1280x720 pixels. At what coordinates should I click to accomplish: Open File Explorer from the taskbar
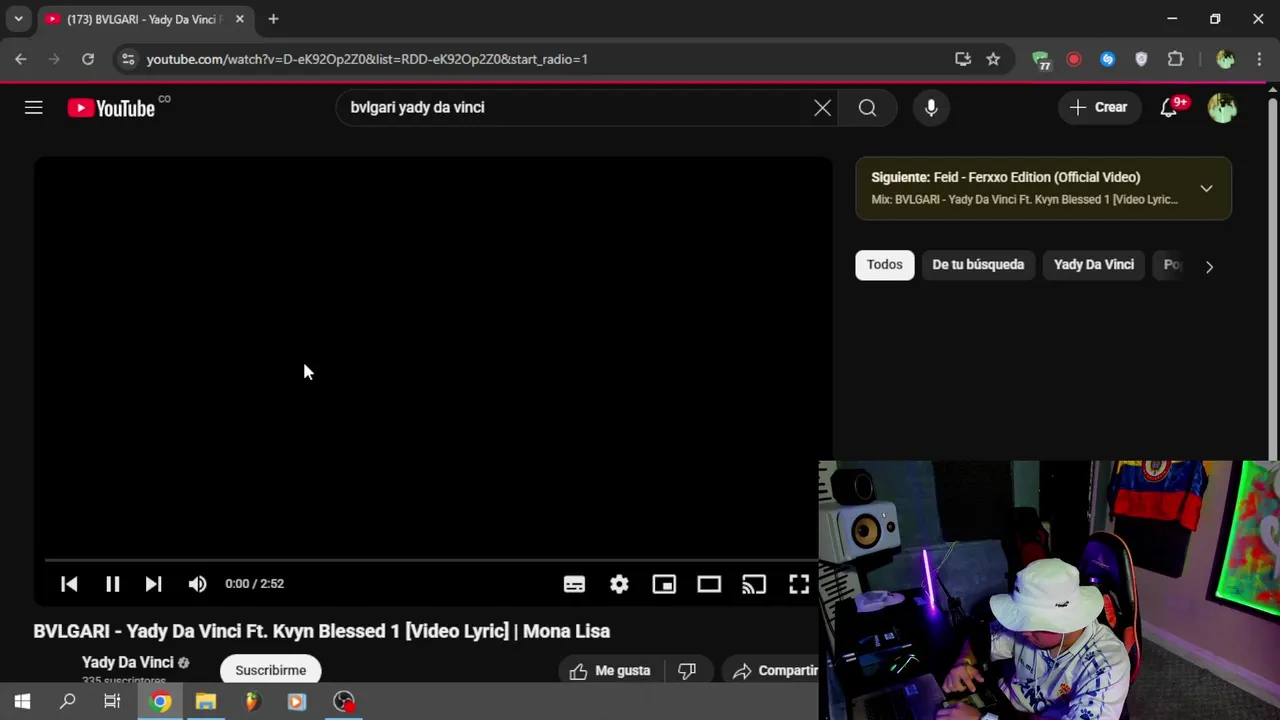pyautogui.click(x=206, y=702)
